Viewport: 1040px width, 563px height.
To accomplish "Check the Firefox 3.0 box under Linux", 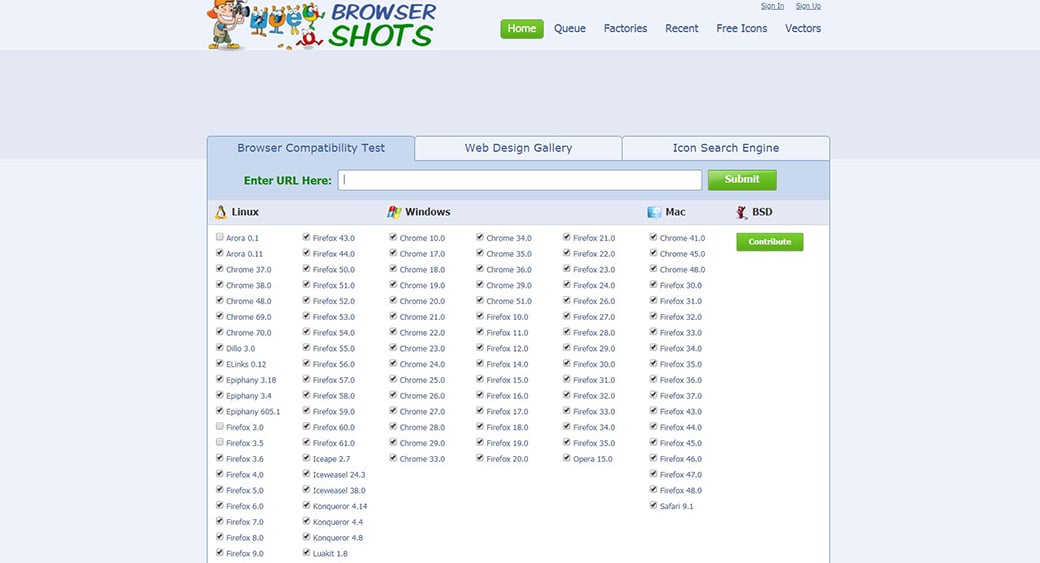I will pyautogui.click(x=220, y=427).
